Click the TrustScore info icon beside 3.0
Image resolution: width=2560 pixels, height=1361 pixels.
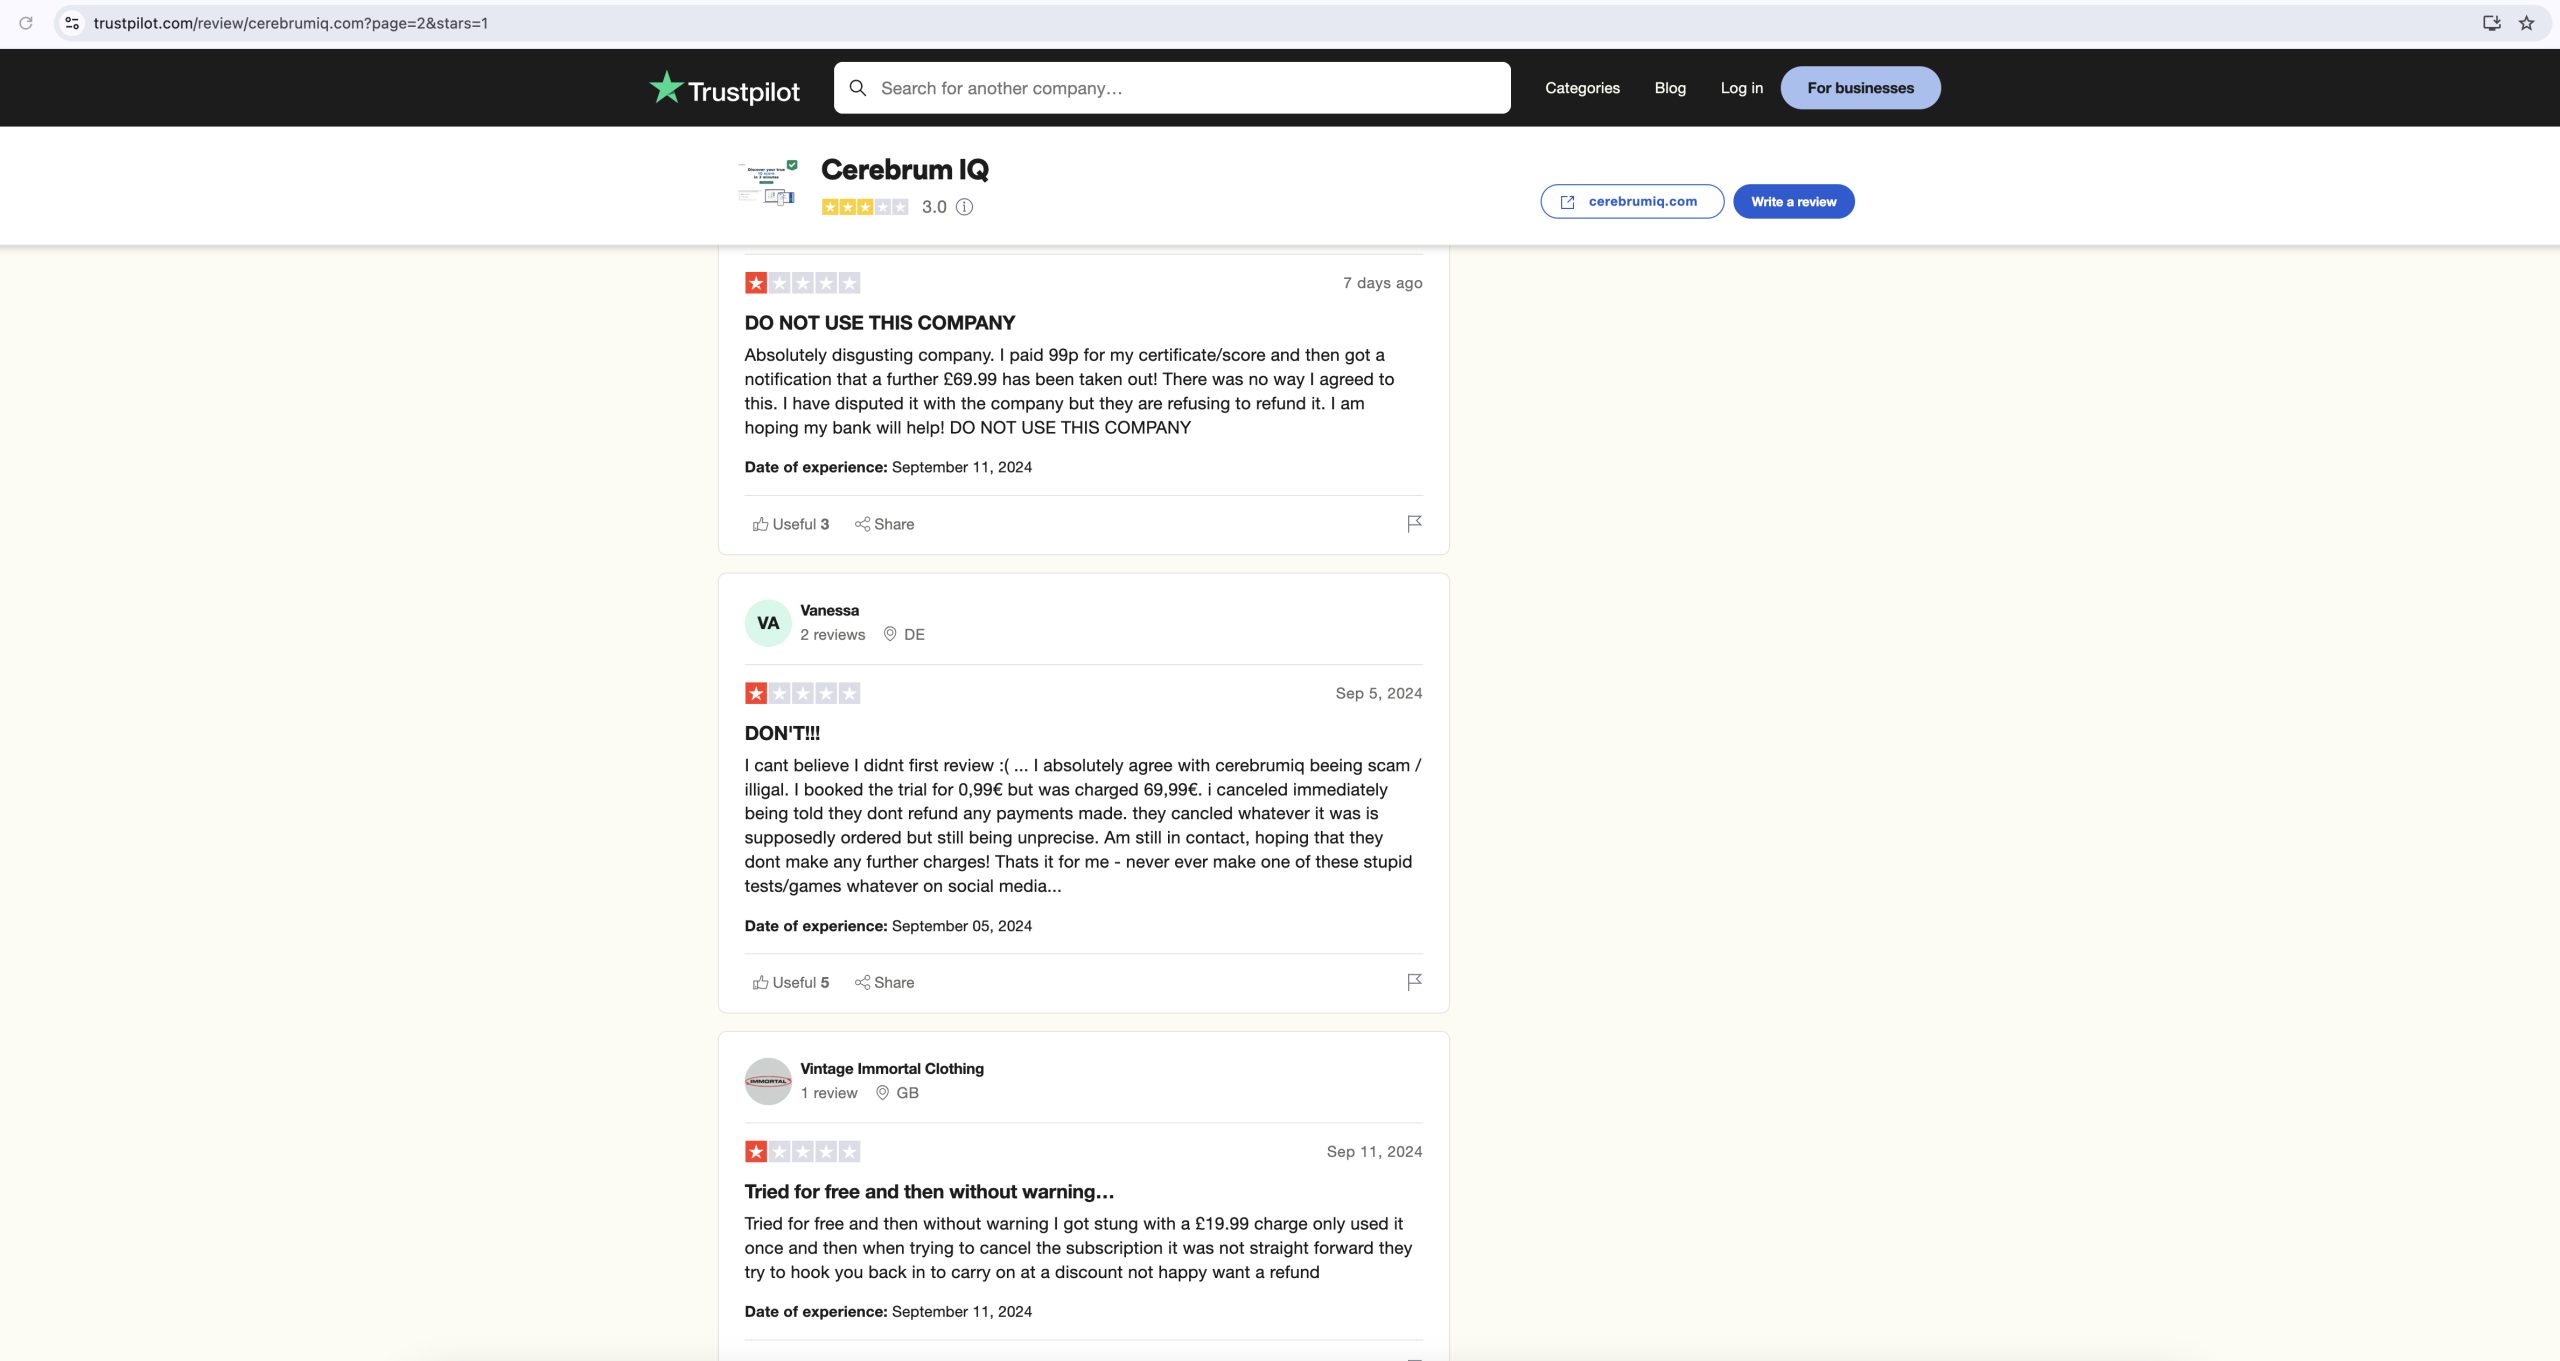(x=964, y=207)
